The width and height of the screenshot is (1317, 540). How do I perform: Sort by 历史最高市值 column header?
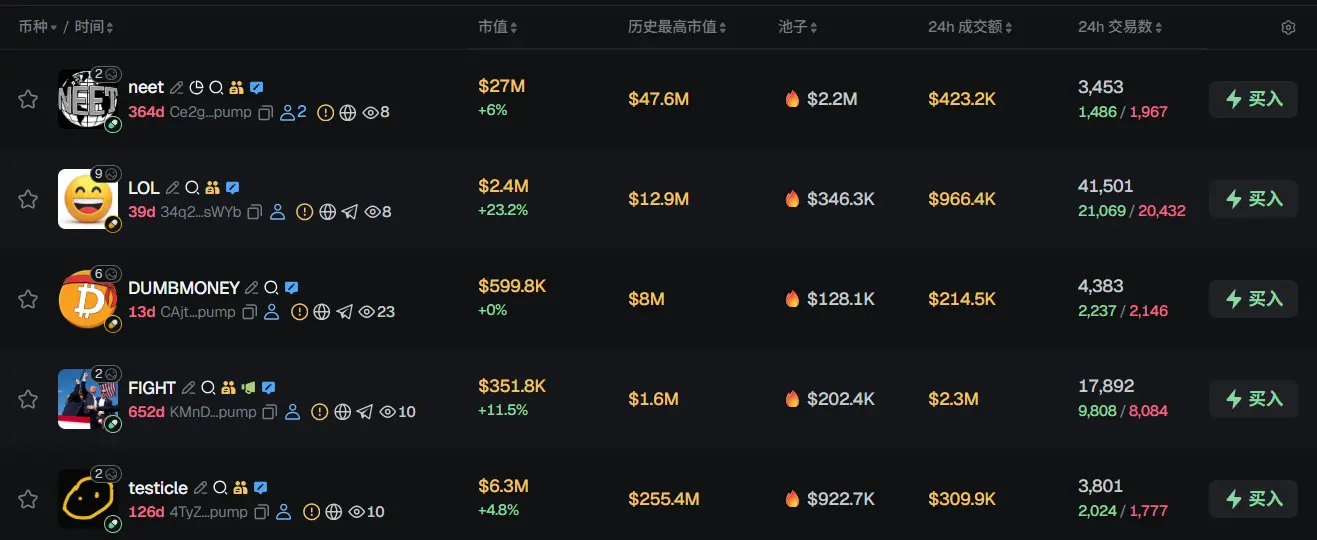coord(677,27)
